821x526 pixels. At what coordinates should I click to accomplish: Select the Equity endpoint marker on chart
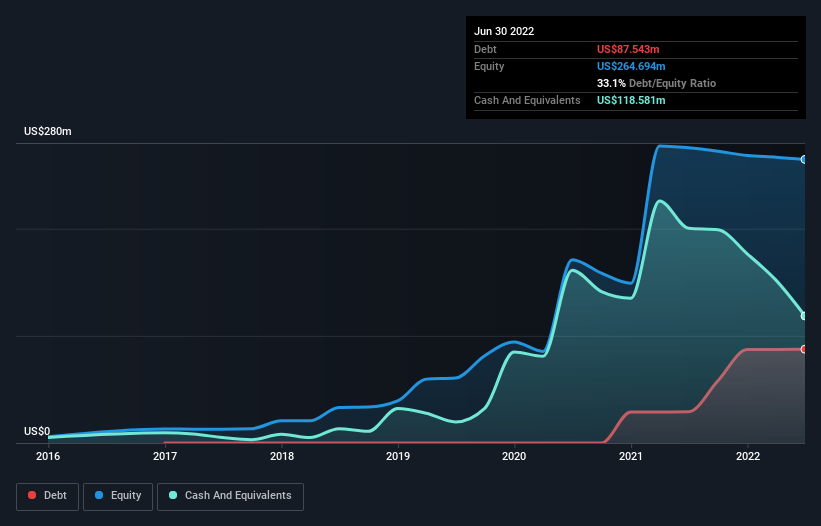[x=804, y=160]
